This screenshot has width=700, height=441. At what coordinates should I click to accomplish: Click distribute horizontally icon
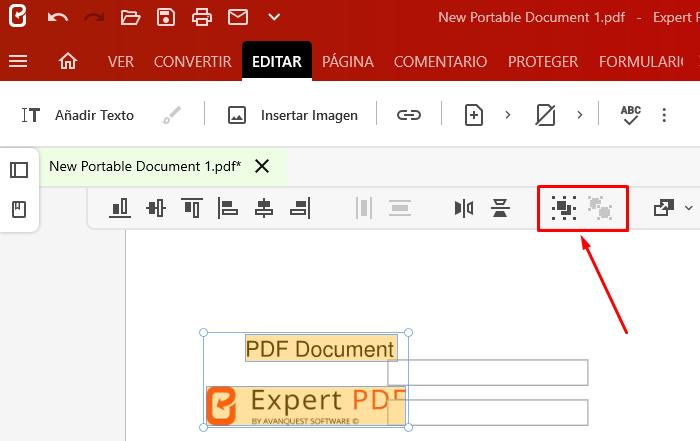coord(364,208)
